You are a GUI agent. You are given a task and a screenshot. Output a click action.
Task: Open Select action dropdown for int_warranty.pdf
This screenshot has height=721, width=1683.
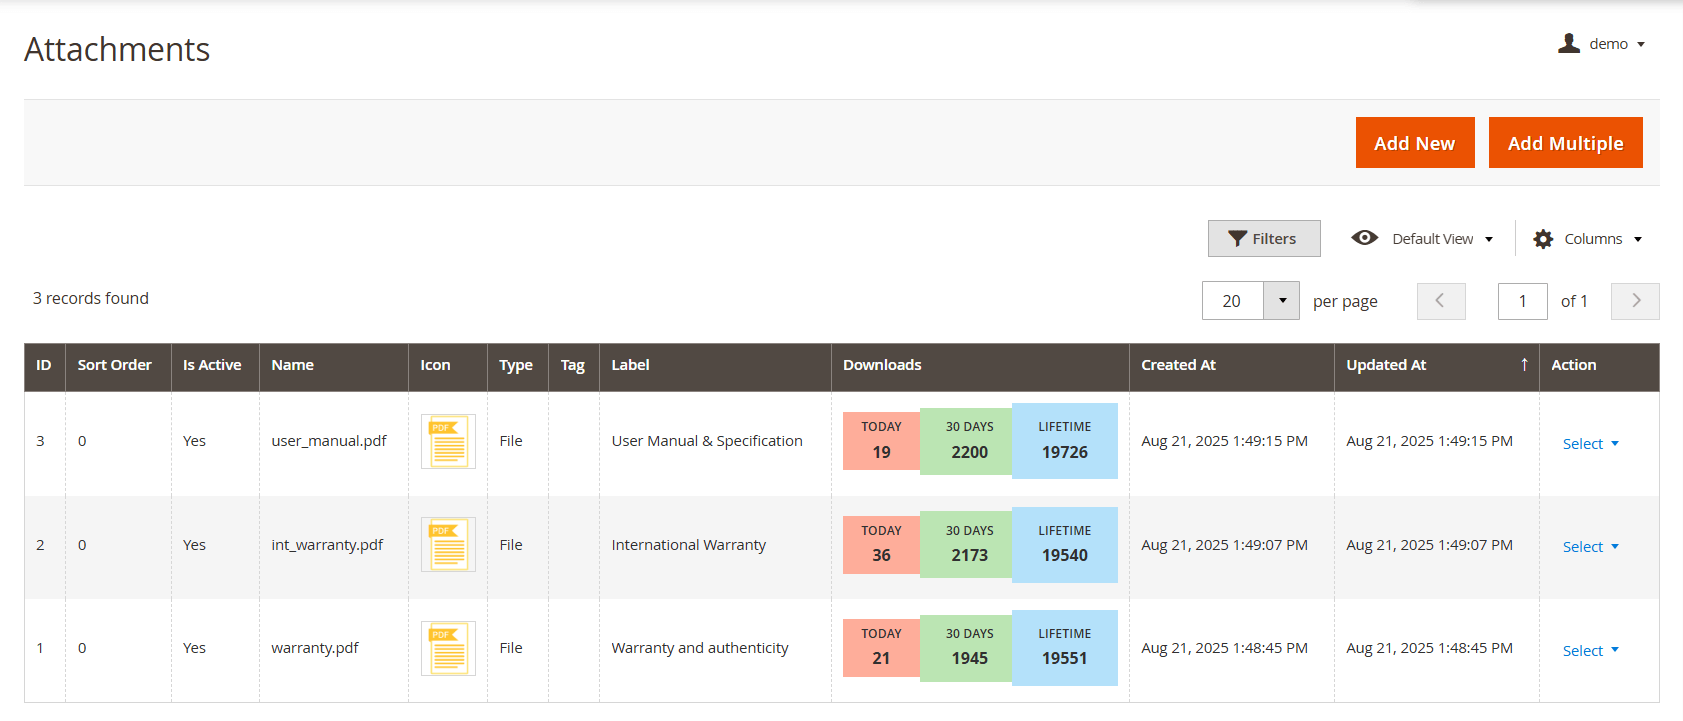[x=1590, y=547]
